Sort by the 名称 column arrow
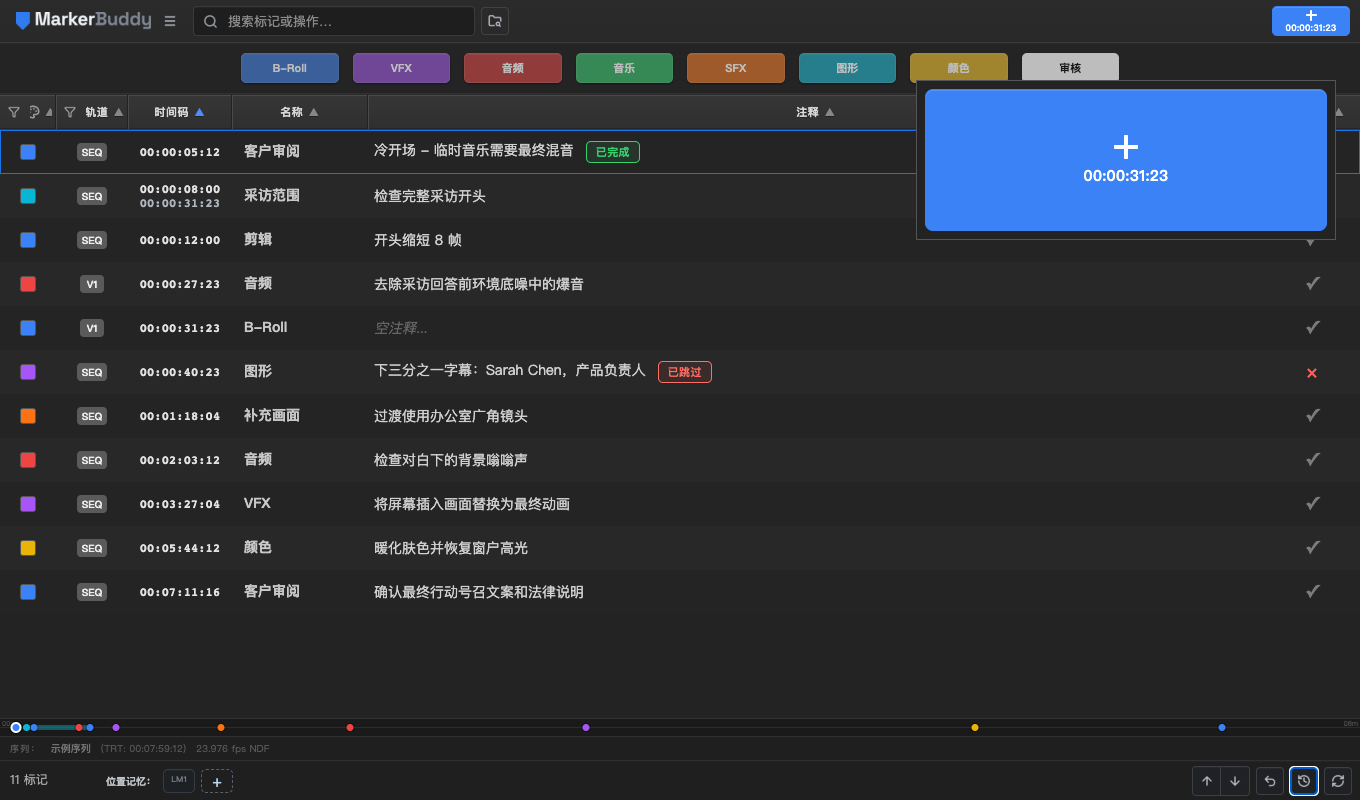The height and width of the screenshot is (800, 1360). 314,113
